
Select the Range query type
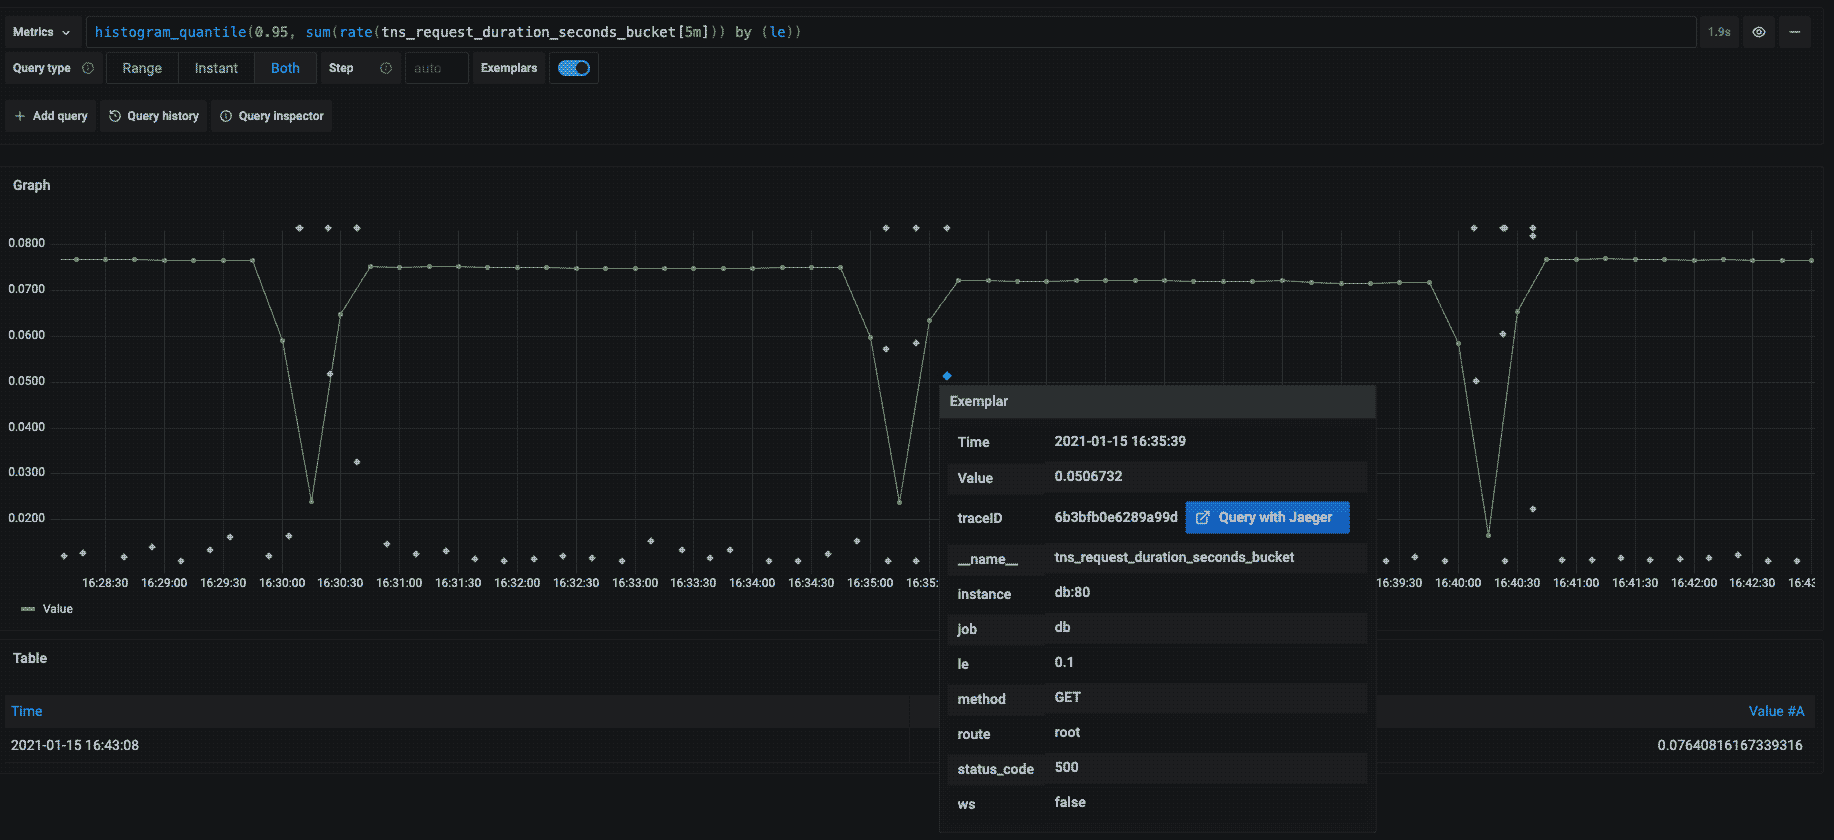point(142,68)
